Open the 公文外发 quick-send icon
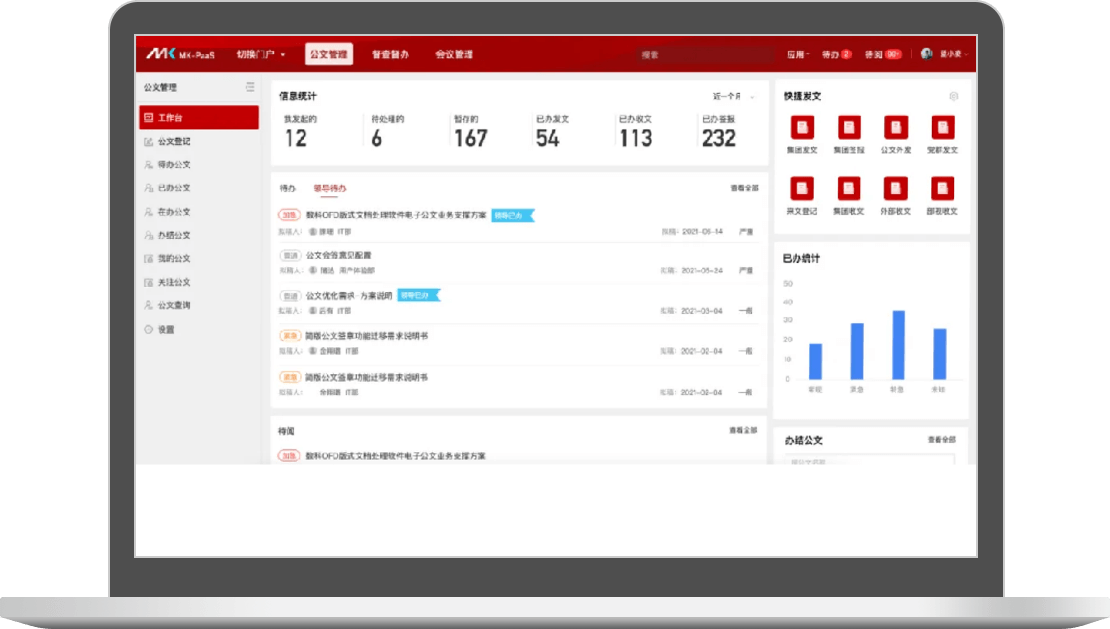The image size is (1110, 629). coord(895,128)
